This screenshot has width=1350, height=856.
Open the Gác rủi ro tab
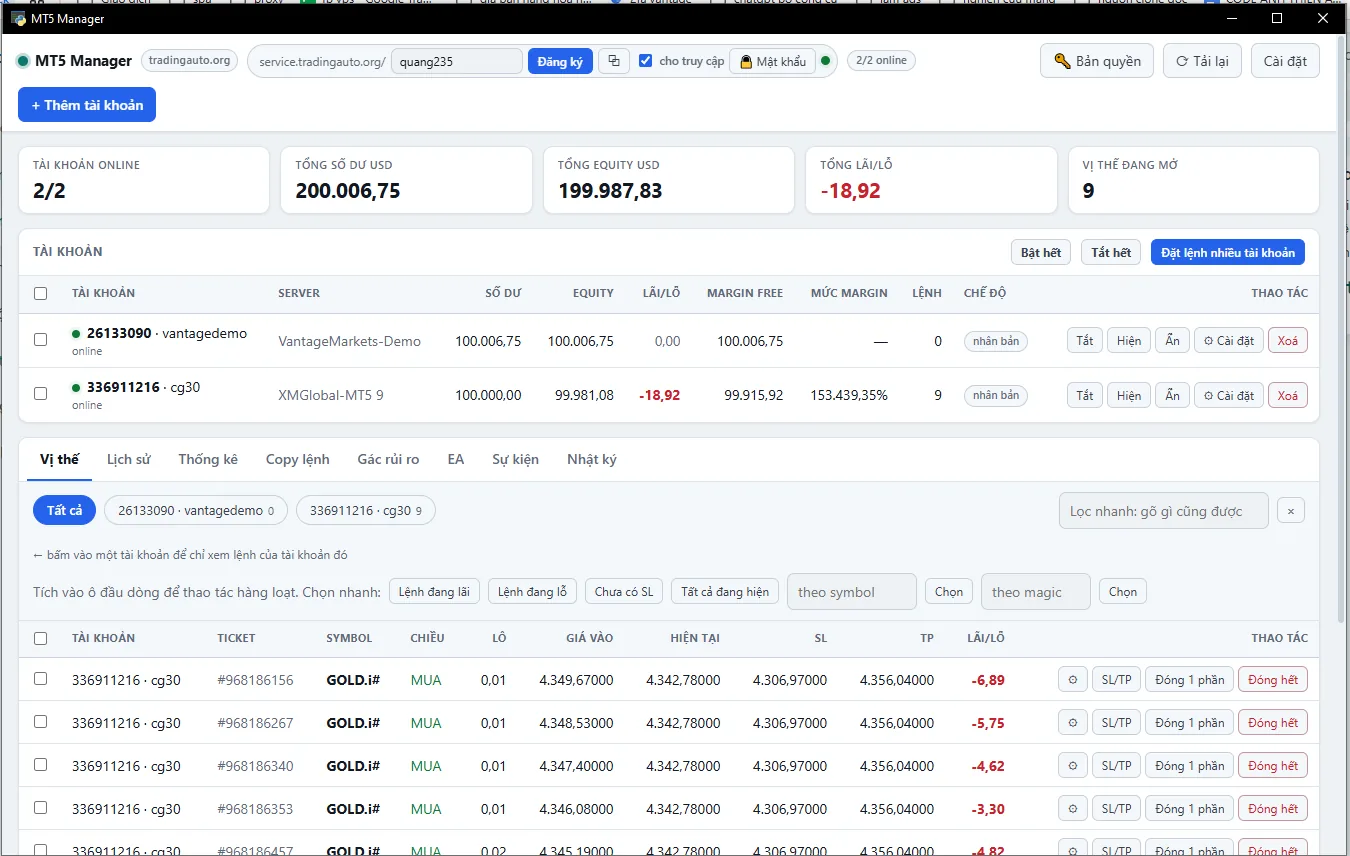click(x=388, y=460)
